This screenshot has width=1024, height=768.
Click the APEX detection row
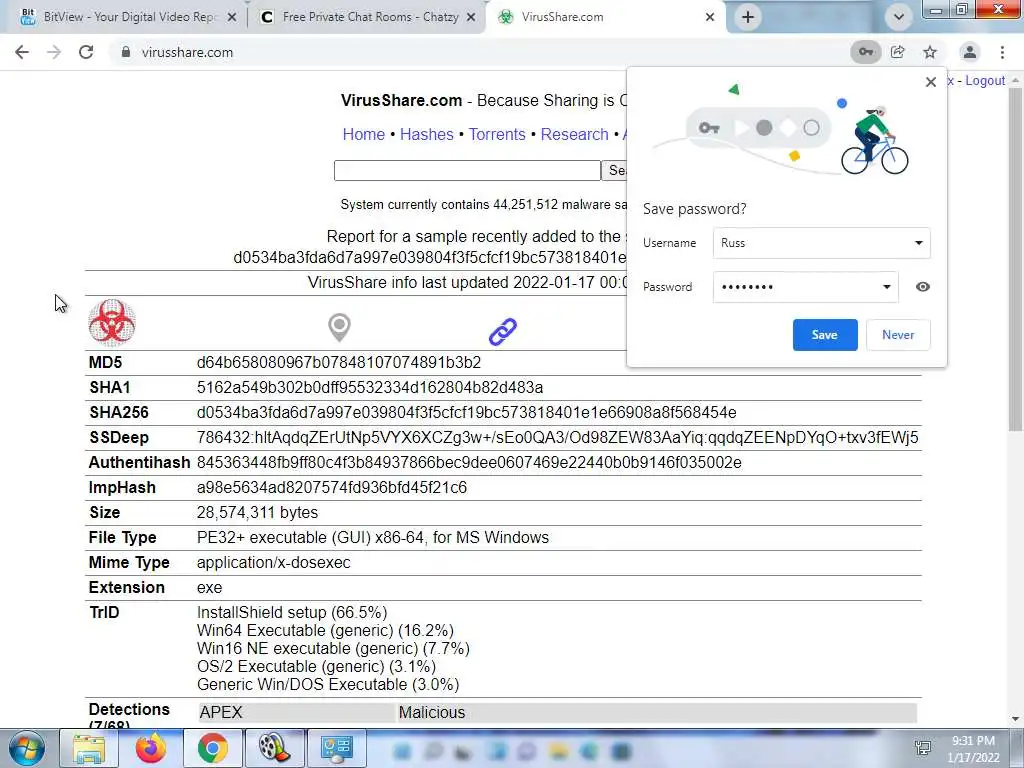point(557,712)
